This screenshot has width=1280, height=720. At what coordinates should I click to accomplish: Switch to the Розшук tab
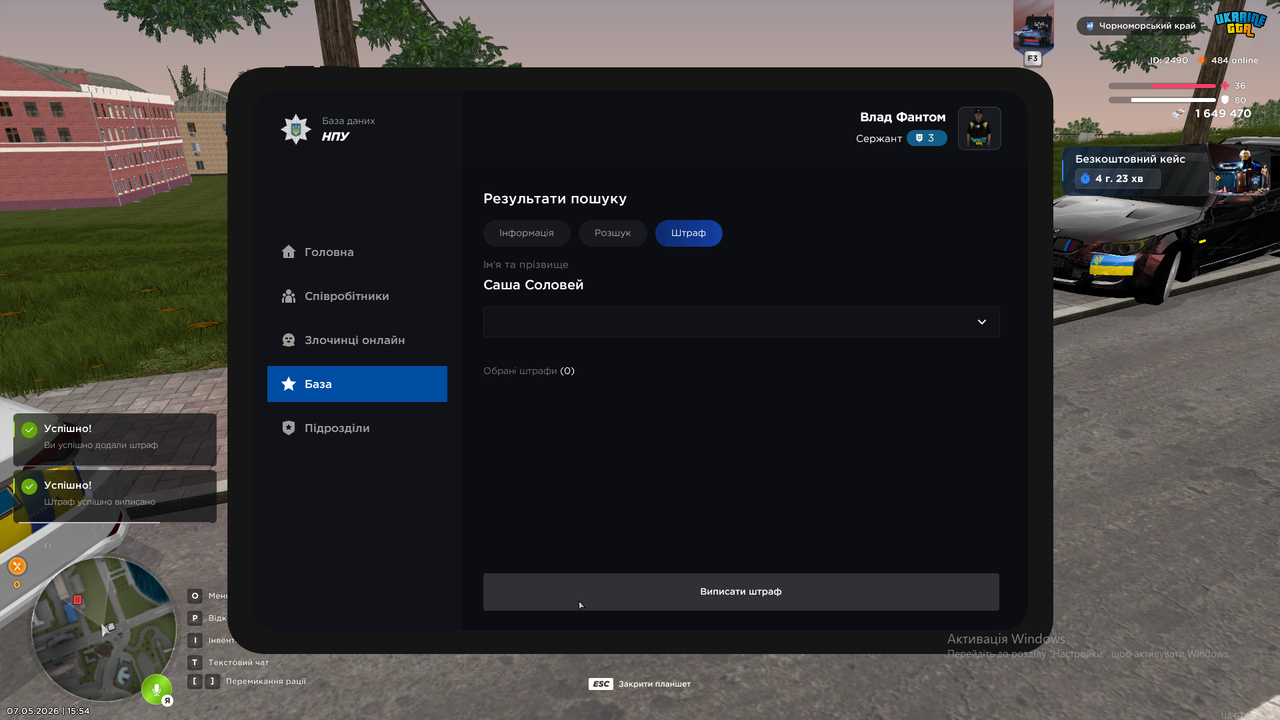(613, 233)
